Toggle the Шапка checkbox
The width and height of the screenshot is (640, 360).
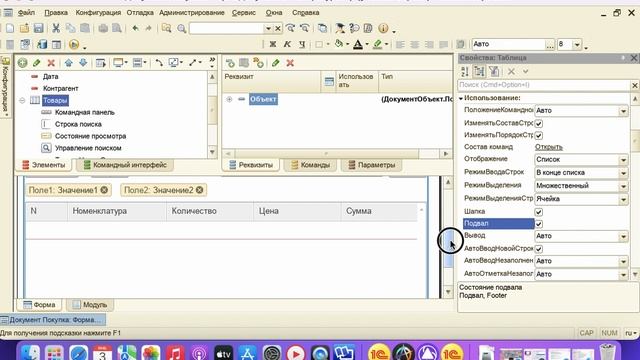[x=539, y=212]
